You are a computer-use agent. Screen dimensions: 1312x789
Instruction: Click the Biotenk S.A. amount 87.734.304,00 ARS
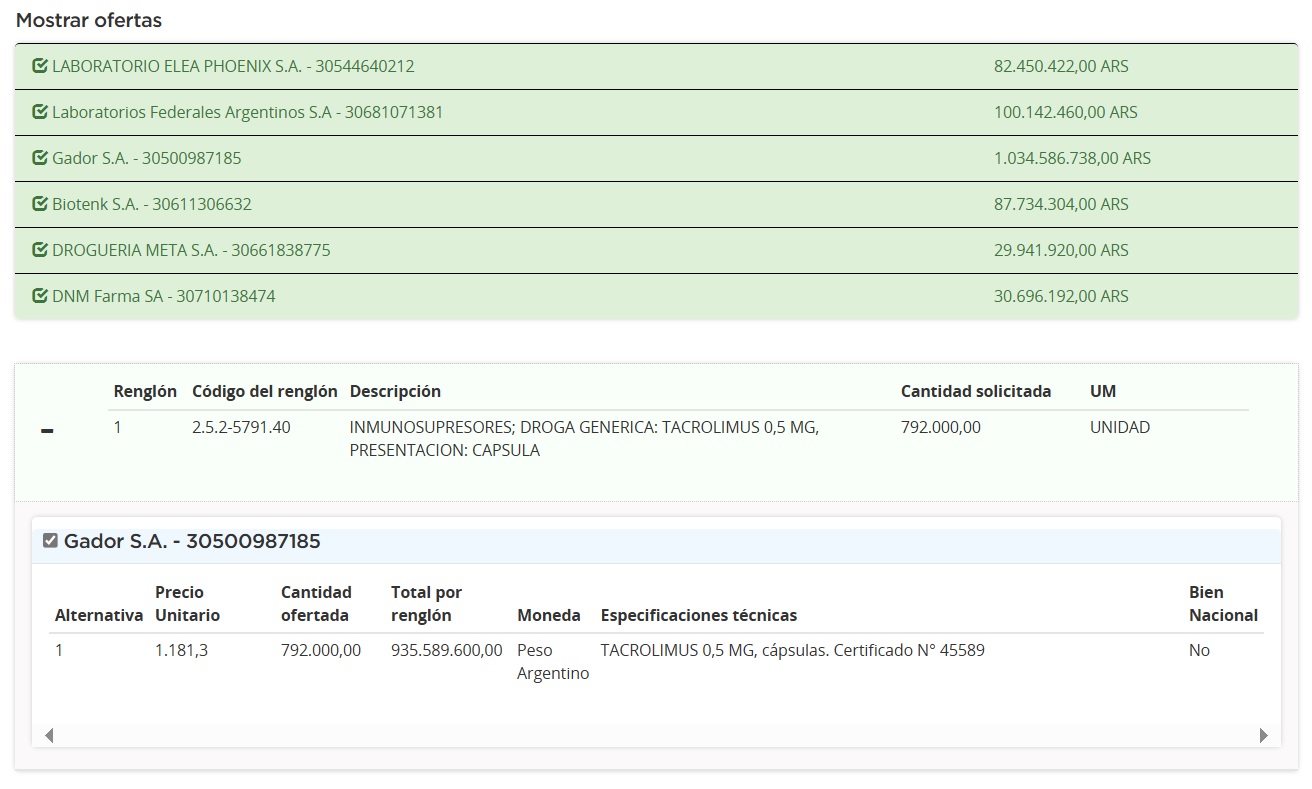point(1061,204)
